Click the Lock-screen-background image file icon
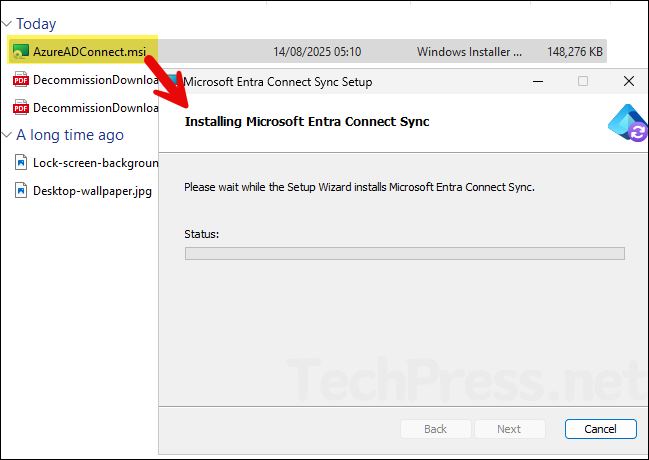The image size is (649, 460). click(21, 162)
